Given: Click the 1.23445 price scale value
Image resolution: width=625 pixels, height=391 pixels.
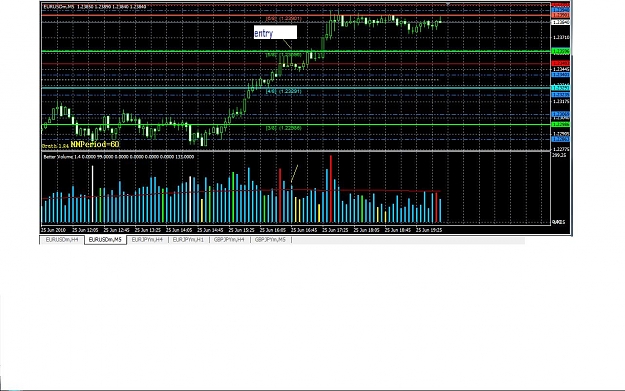Looking at the screenshot, I should coord(561,69).
